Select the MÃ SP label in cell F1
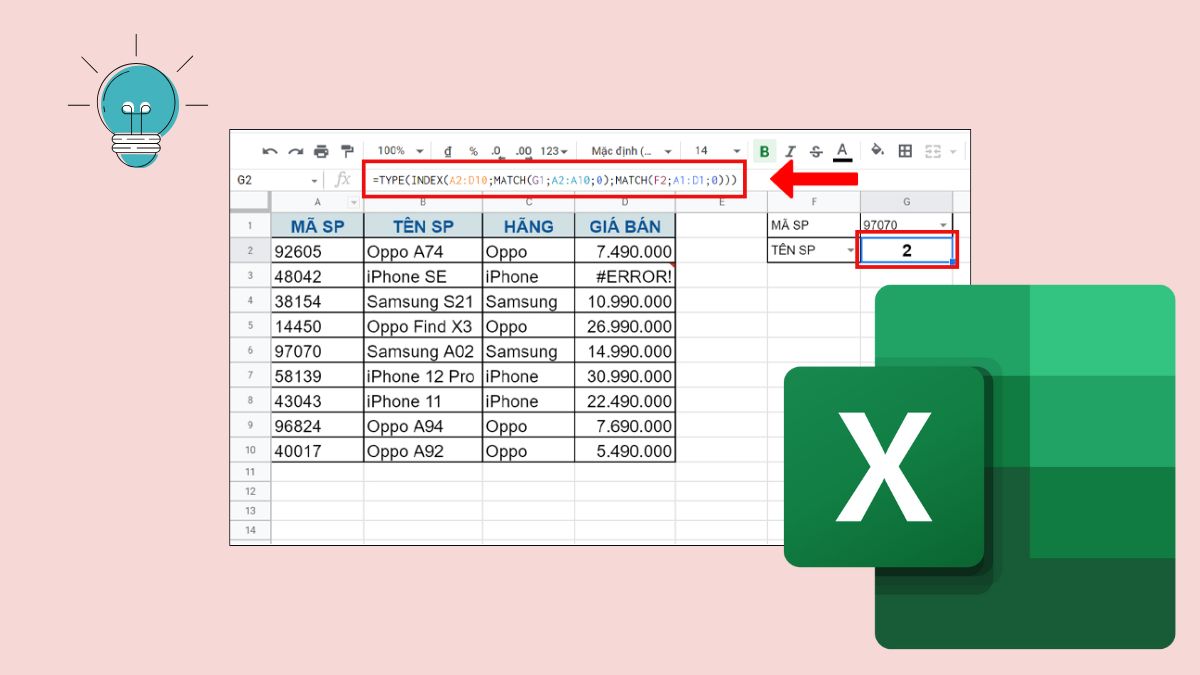Screen dimensions: 1200x675 [813, 225]
